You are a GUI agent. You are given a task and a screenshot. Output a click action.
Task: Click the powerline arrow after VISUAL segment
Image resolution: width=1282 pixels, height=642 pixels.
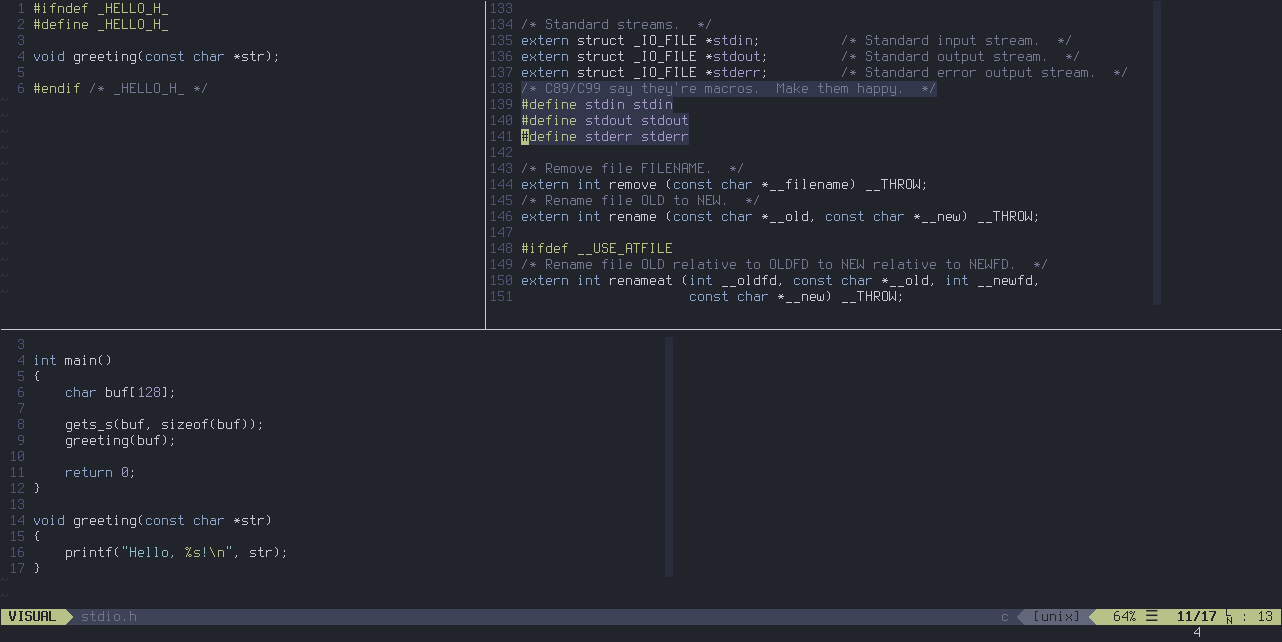point(67,617)
